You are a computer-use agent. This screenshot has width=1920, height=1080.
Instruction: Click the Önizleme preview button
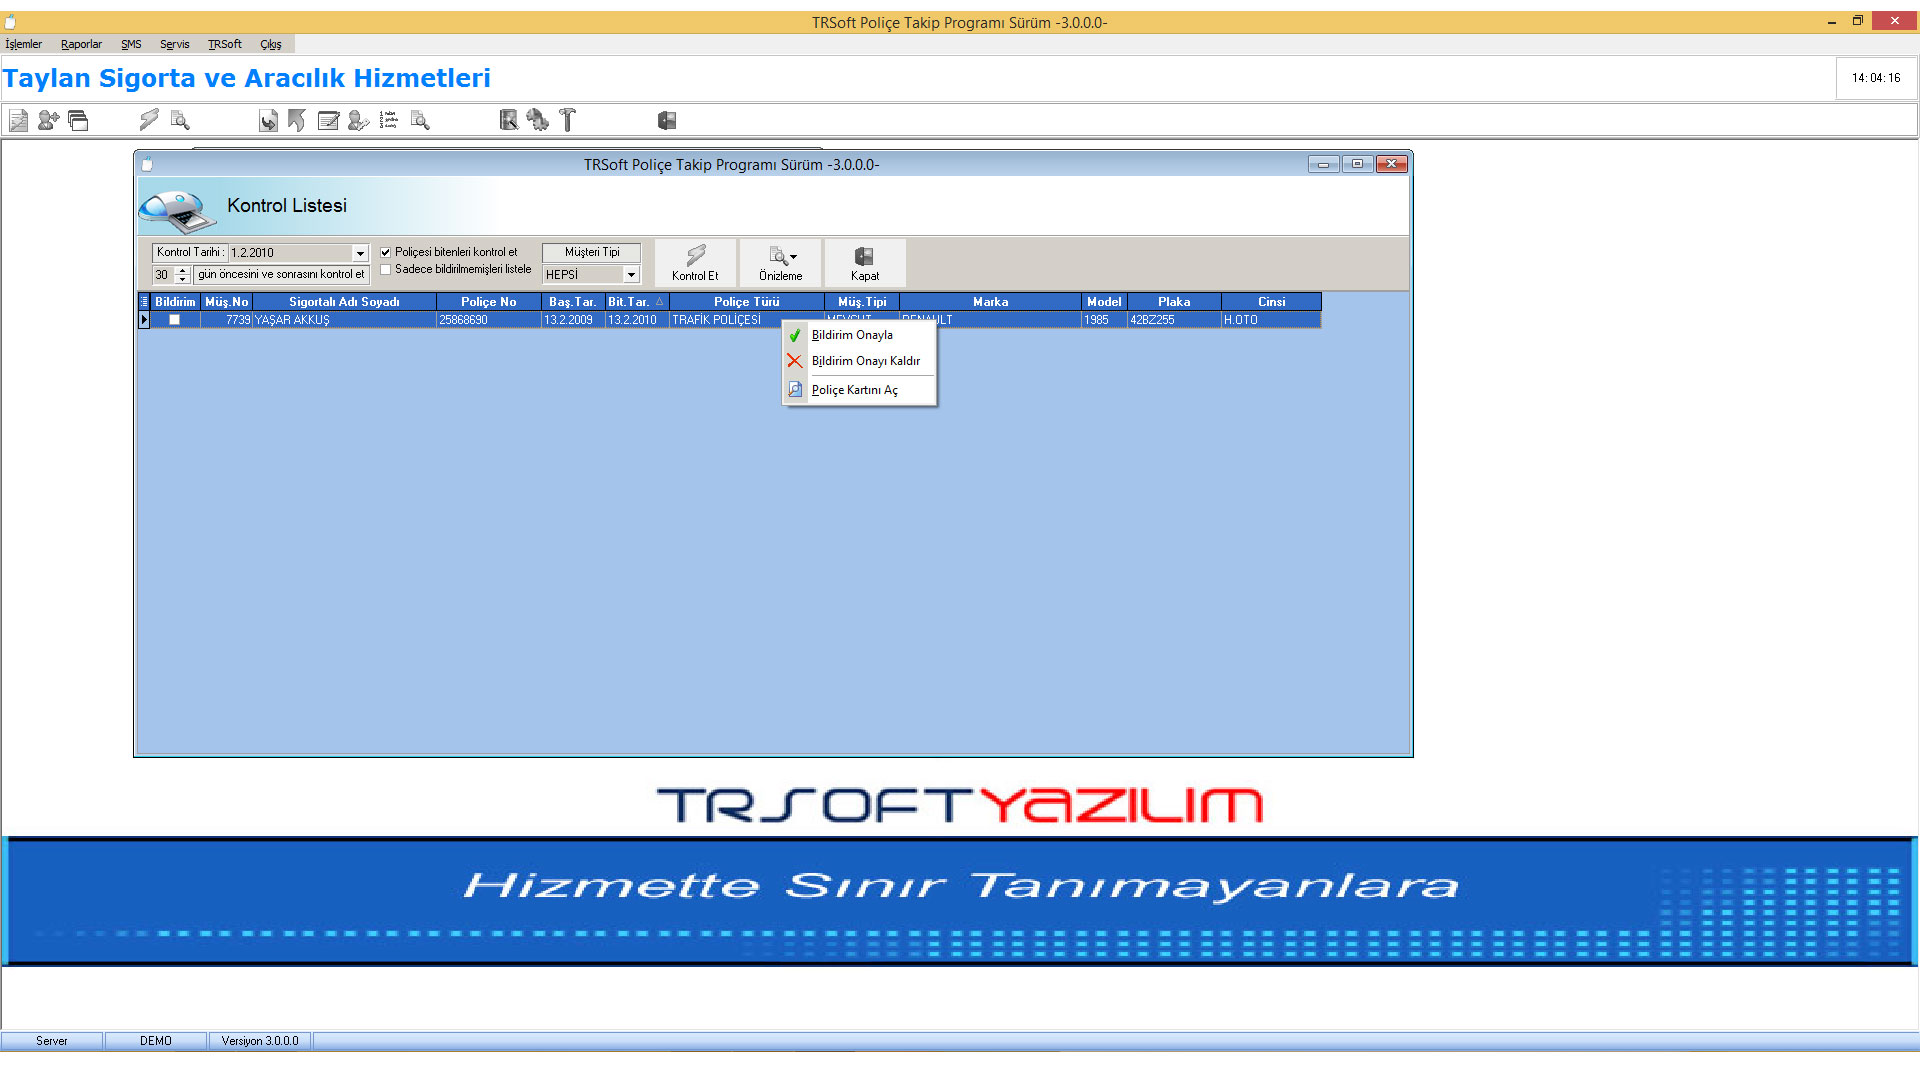[780, 263]
